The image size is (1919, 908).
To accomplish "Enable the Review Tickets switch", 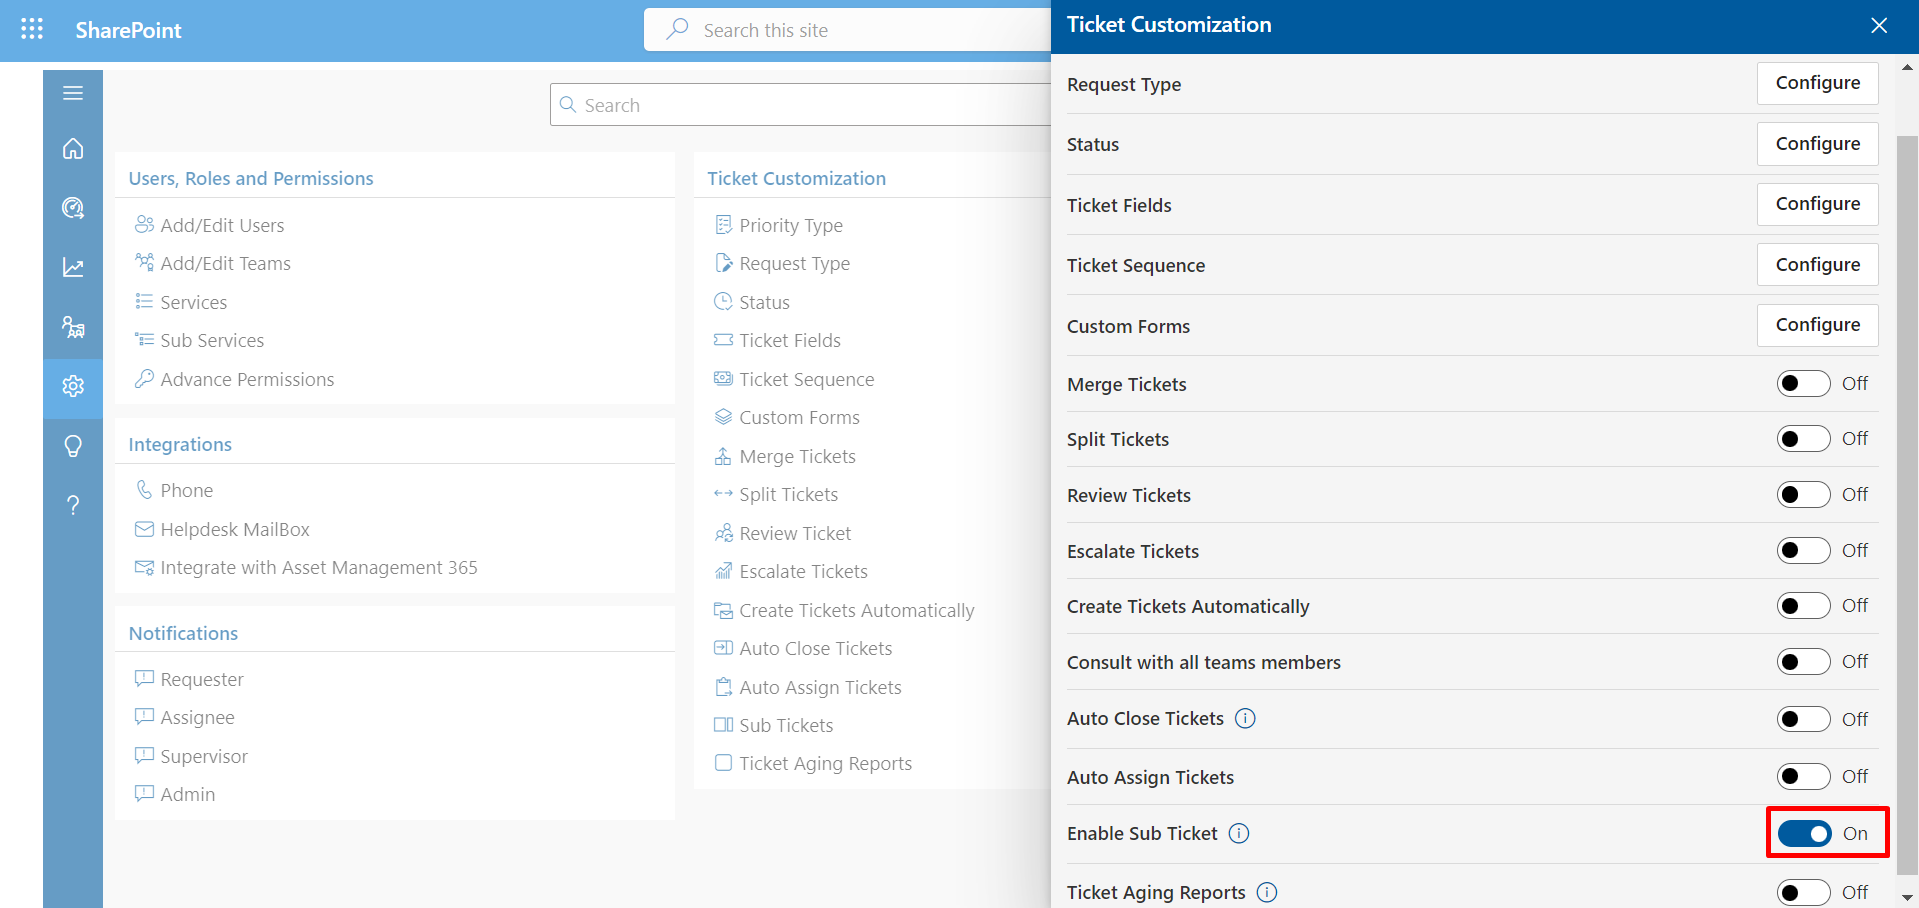I will (1804, 495).
